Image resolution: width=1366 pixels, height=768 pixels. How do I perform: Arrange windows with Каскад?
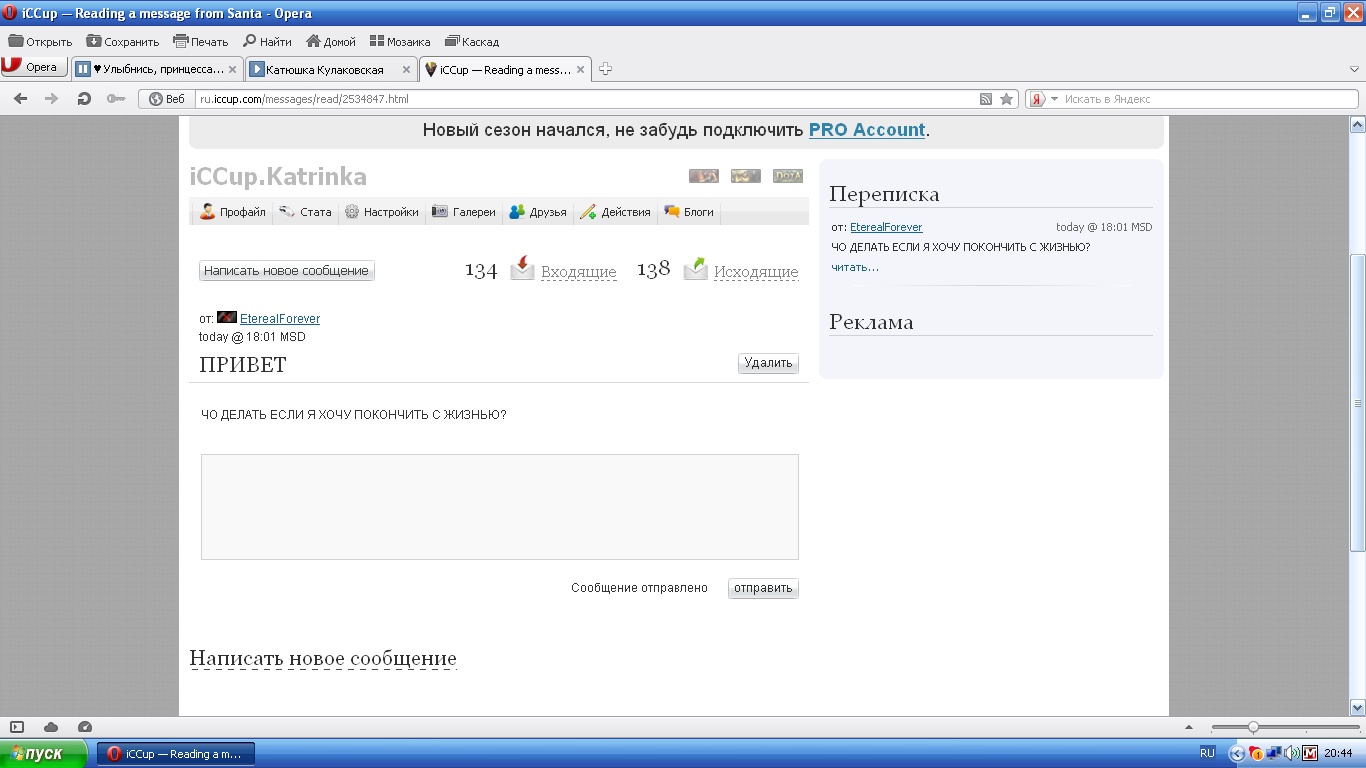tap(472, 42)
